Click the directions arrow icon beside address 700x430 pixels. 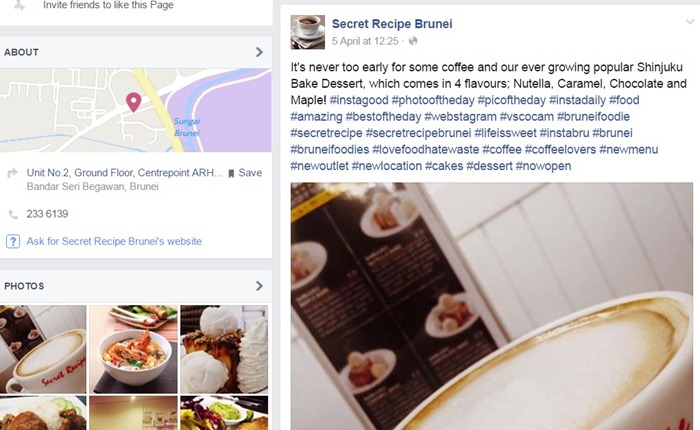(12, 173)
